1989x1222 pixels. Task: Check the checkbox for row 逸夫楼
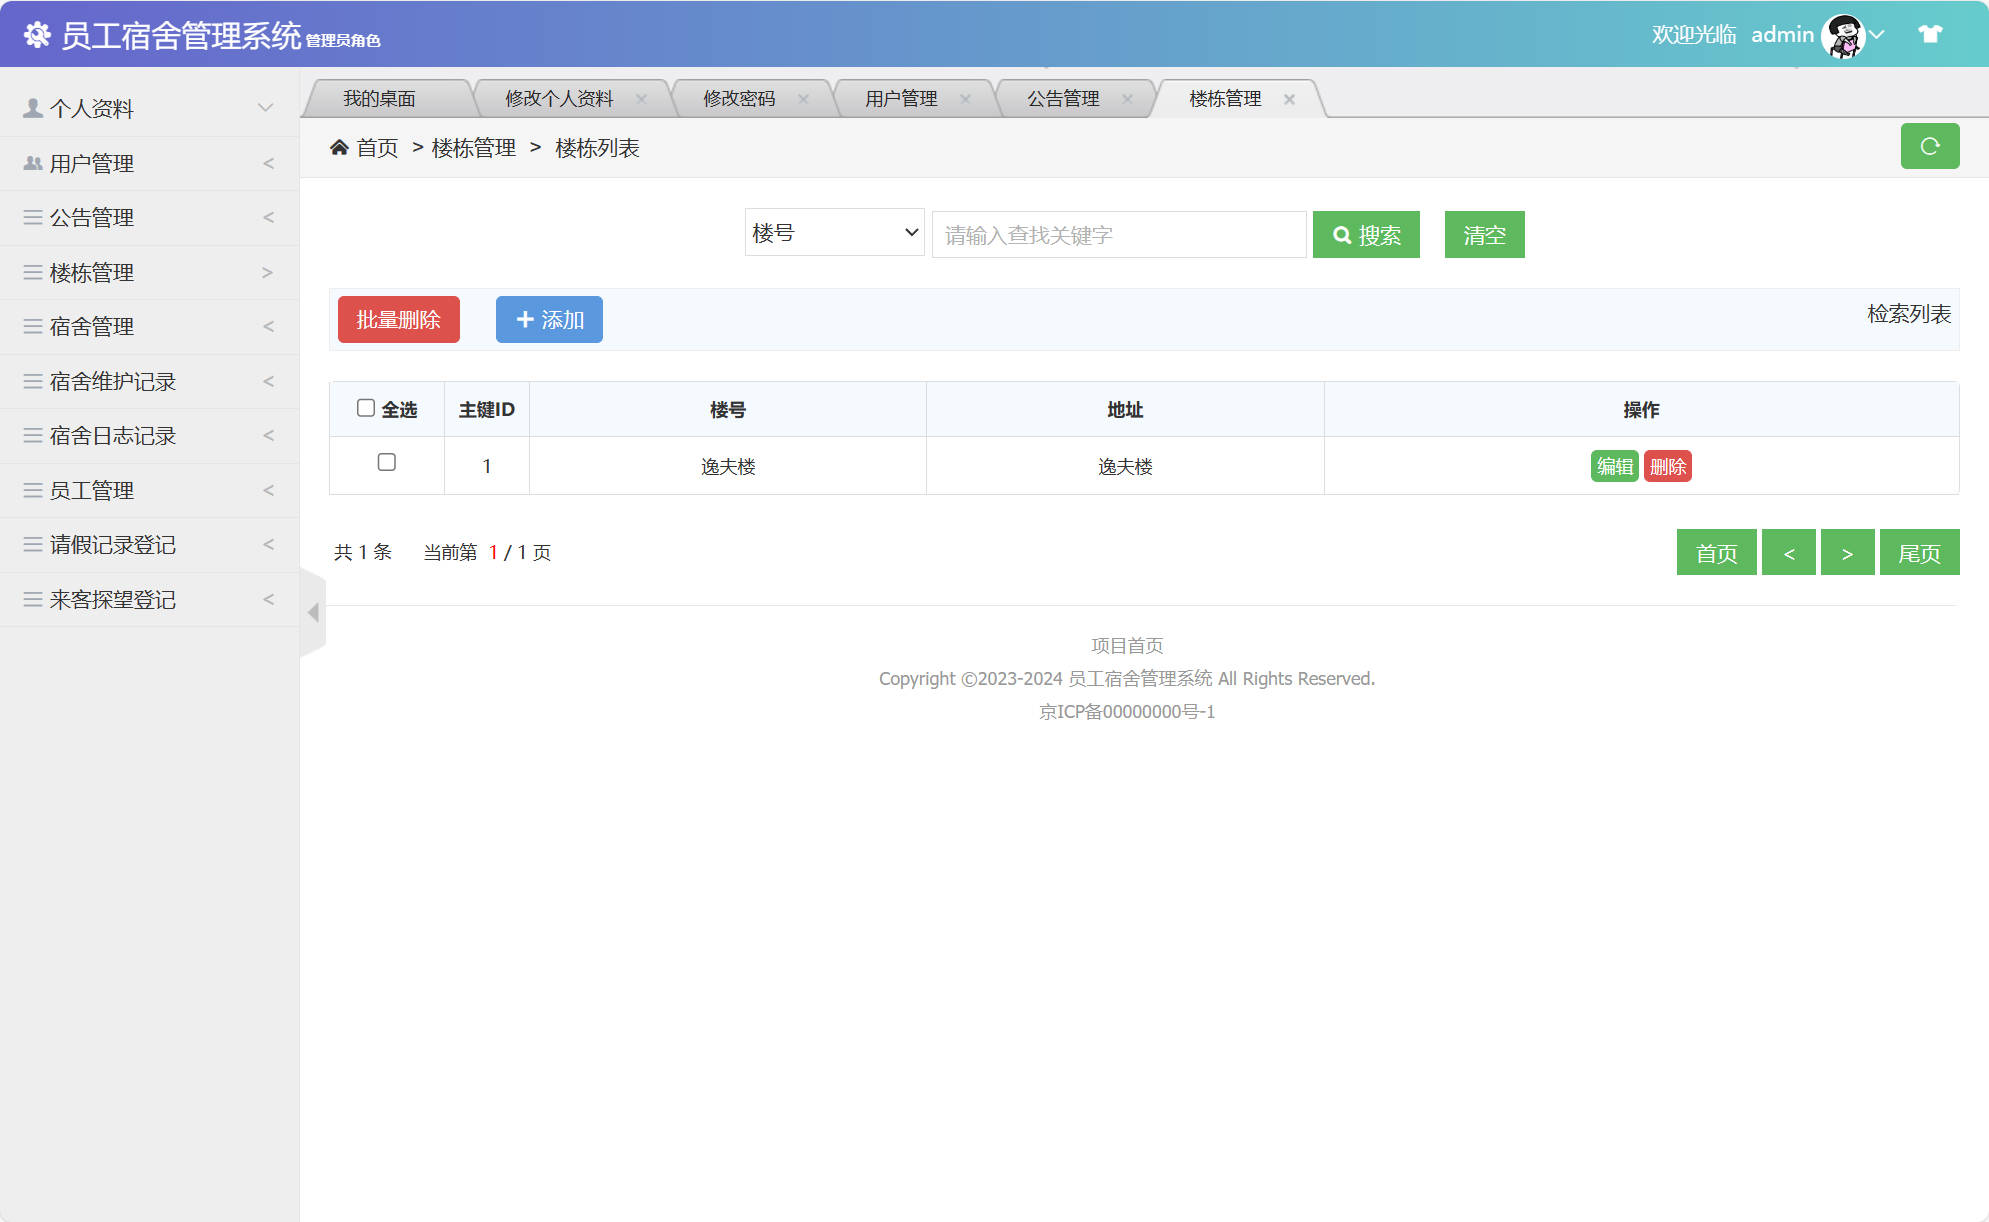click(386, 463)
